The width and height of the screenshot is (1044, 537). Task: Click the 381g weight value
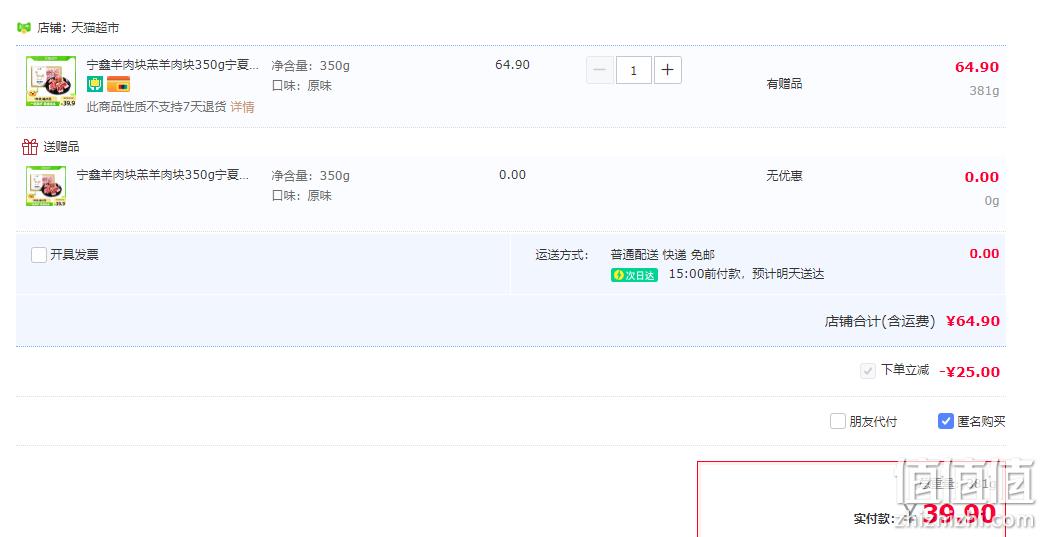pyautogui.click(x=984, y=90)
